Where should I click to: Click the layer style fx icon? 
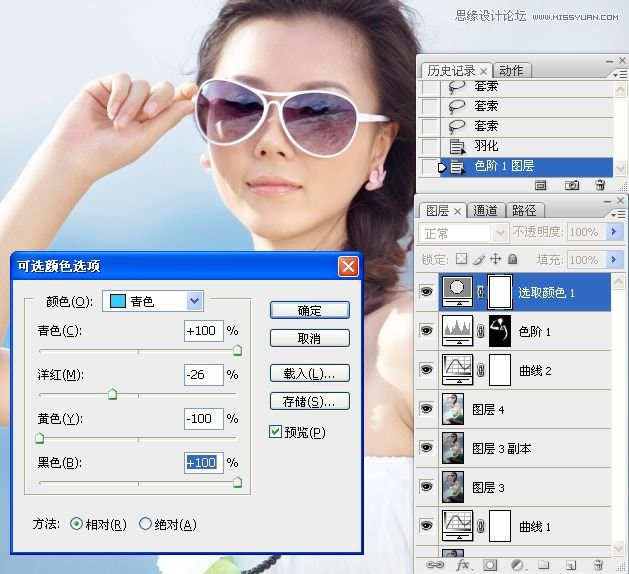[x=463, y=565]
